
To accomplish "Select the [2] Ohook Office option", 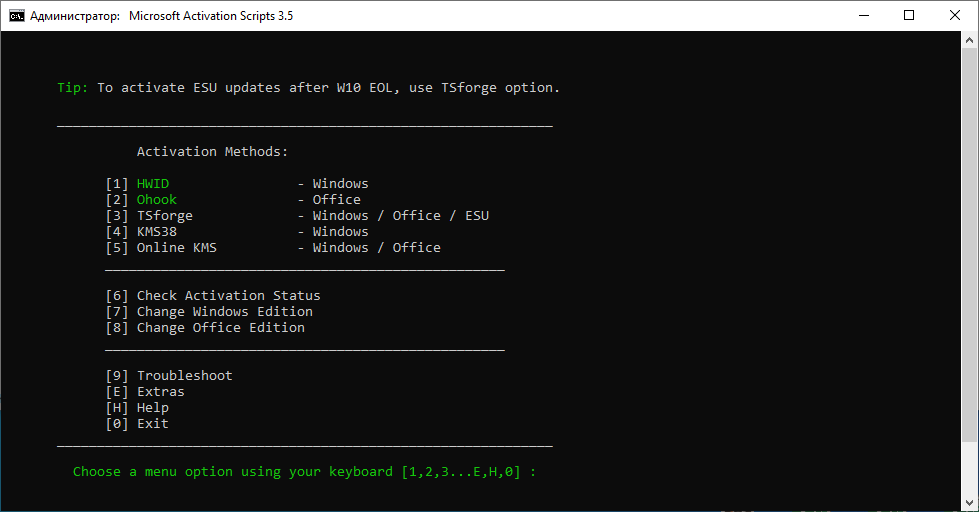I will pos(156,200).
